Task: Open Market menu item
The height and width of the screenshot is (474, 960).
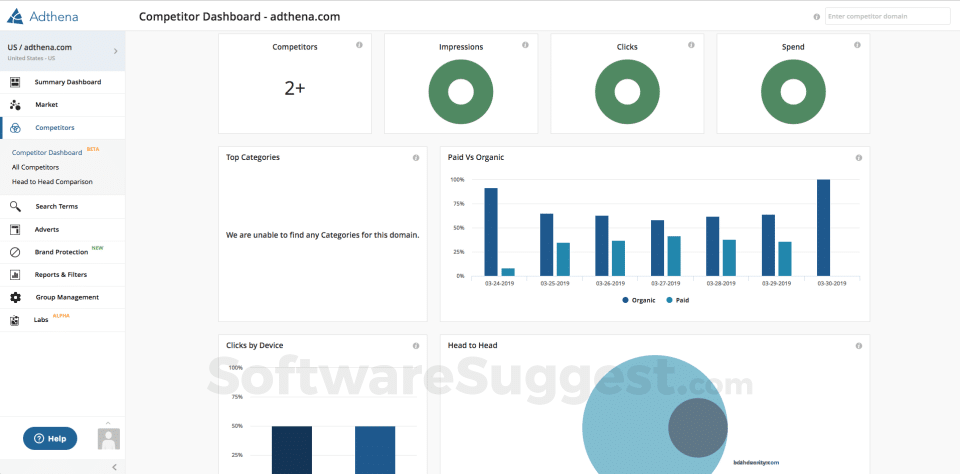Action: (x=62, y=105)
